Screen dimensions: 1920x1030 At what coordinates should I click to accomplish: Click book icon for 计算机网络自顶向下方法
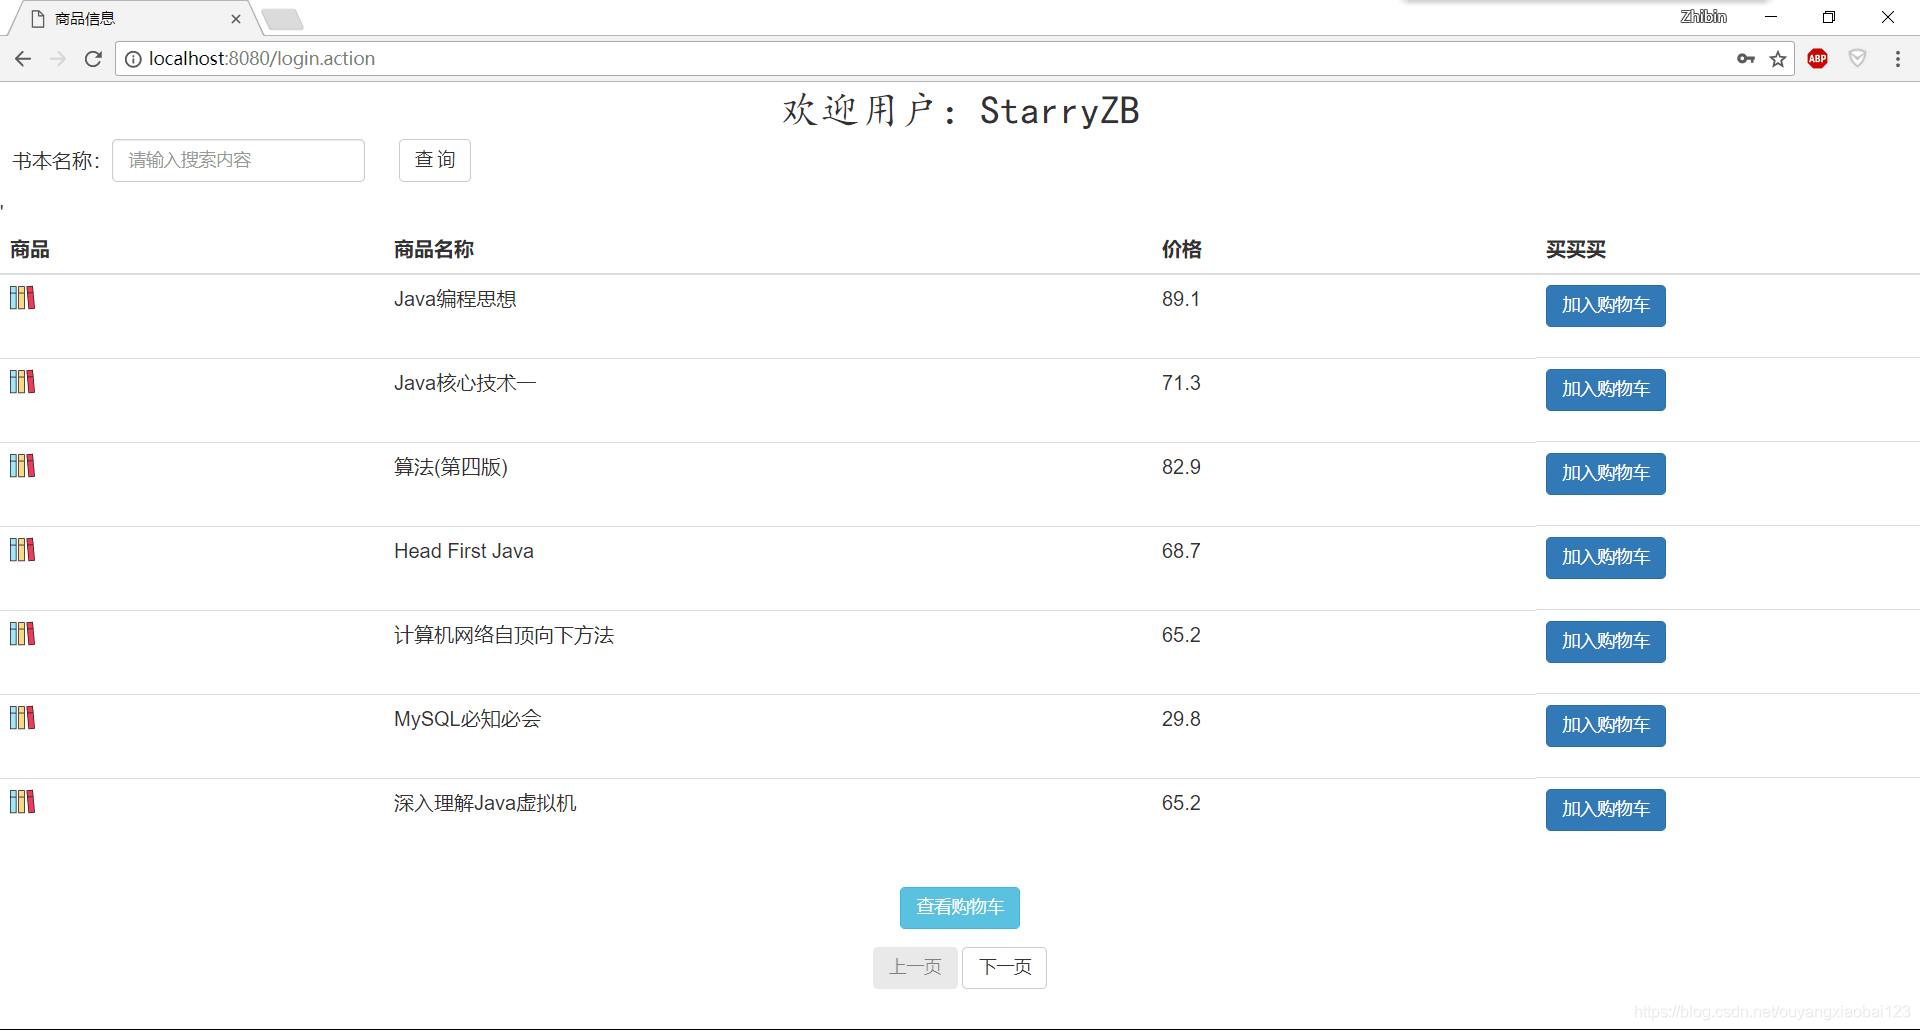[22, 634]
